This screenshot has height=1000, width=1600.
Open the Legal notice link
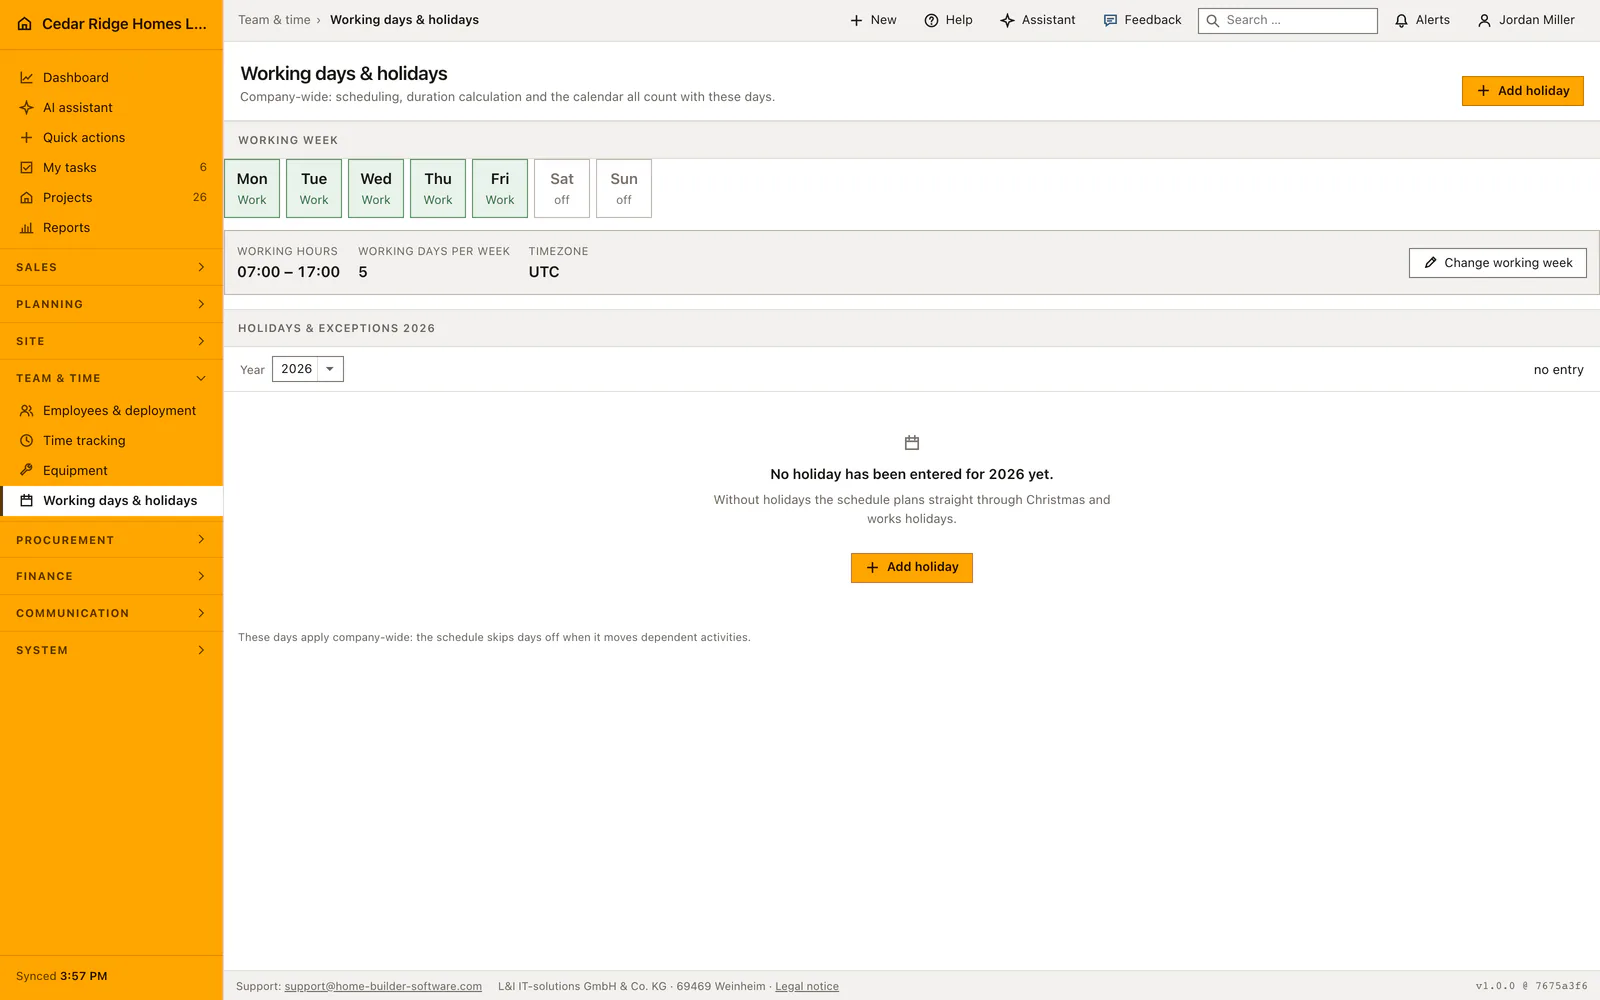pyautogui.click(x=807, y=986)
